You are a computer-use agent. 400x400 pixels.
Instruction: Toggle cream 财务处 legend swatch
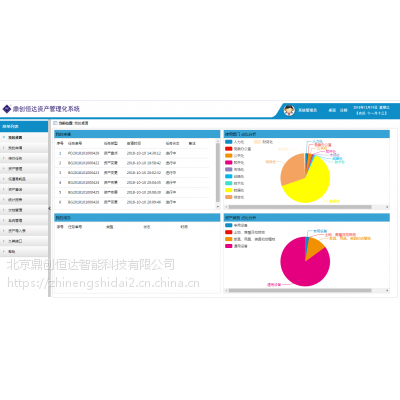click(x=257, y=142)
